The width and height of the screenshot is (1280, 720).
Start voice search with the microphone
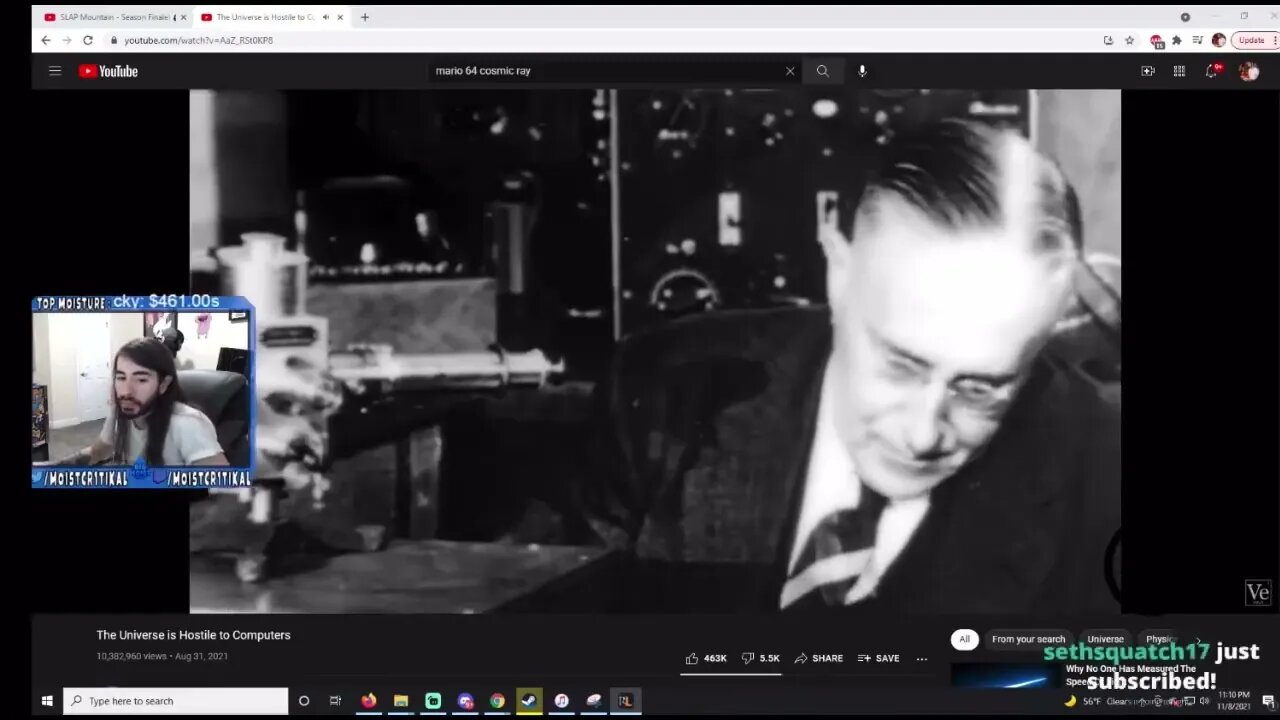click(x=862, y=71)
